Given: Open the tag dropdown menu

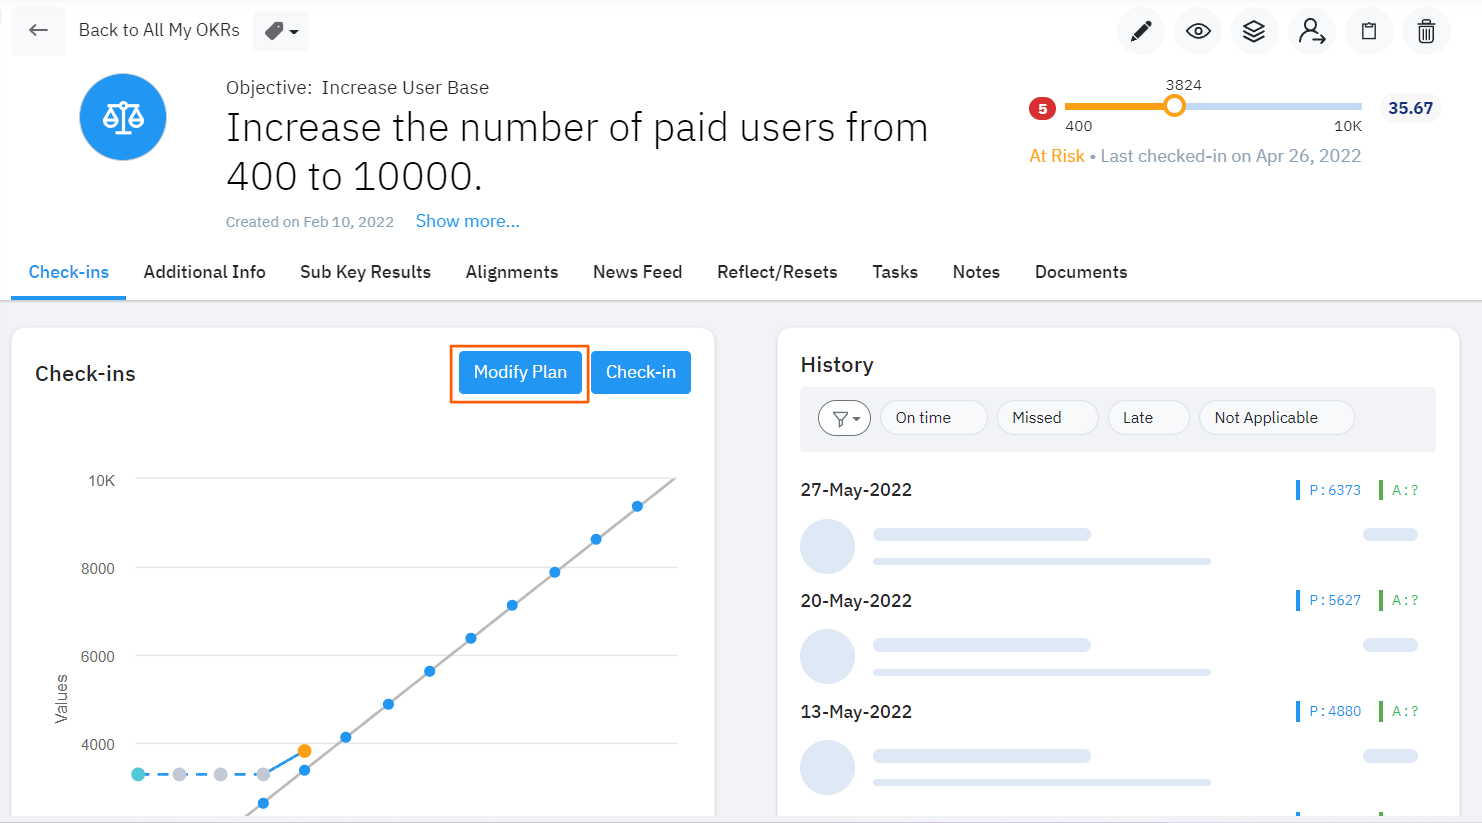Looking at the screenshot, I should (281, 31).
